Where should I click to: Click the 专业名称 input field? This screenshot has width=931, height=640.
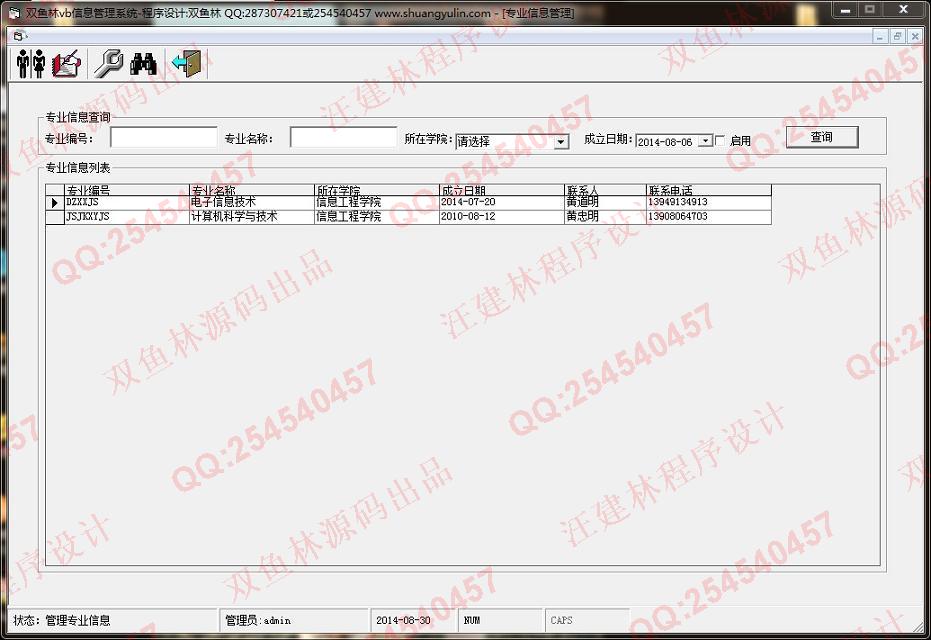(343, 137)
